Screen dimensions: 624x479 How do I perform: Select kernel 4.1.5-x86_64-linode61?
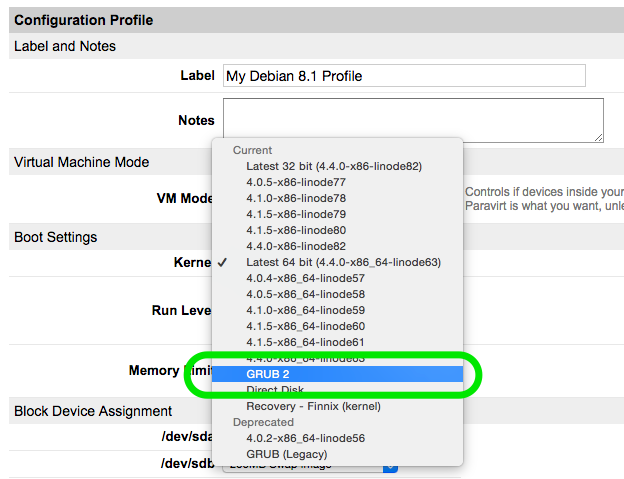coord(305,342)
